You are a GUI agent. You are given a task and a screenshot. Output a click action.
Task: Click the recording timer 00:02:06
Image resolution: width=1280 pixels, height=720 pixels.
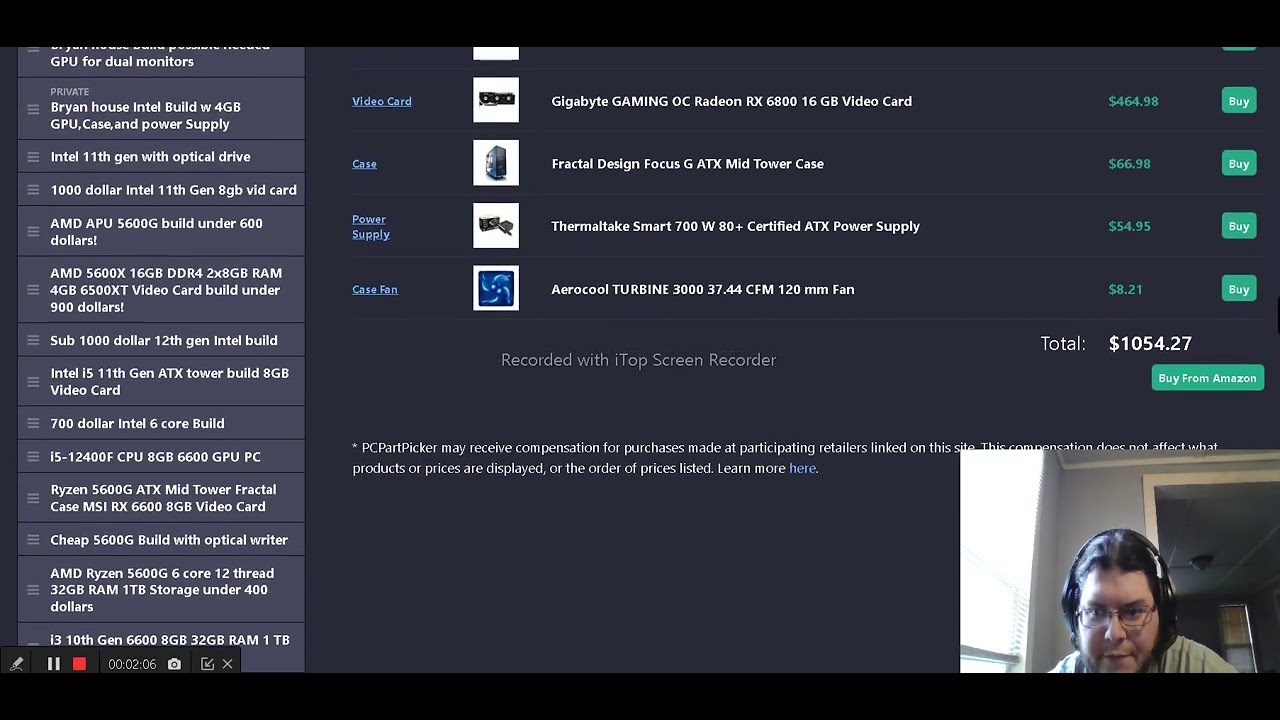(x=132, y=664)
